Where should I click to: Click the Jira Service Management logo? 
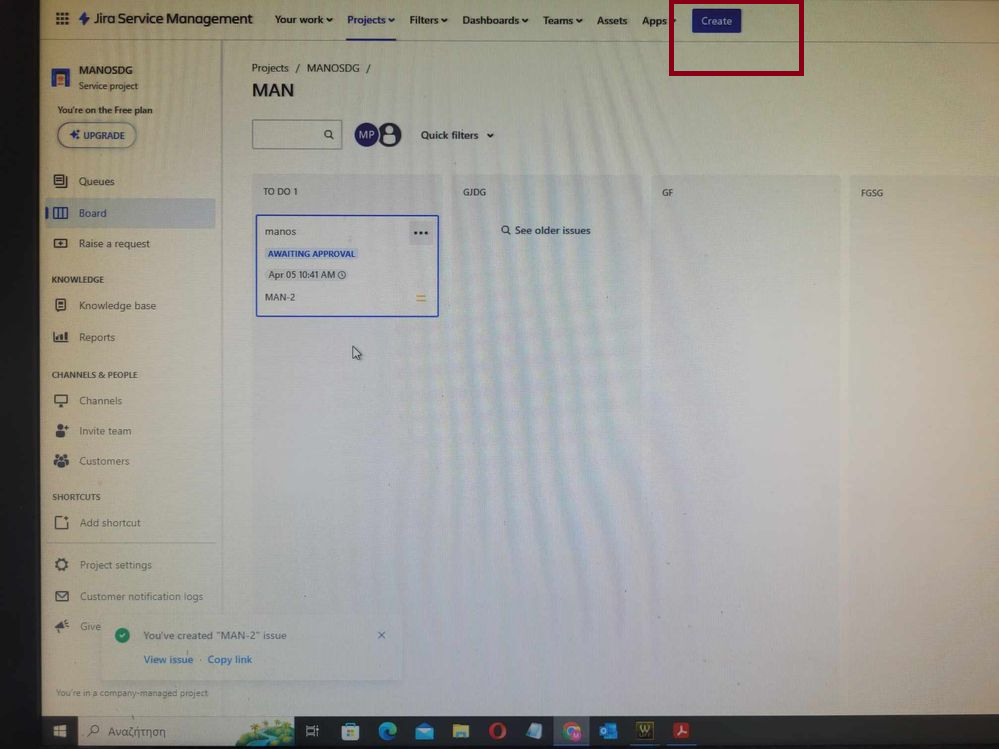pos(165,19)
